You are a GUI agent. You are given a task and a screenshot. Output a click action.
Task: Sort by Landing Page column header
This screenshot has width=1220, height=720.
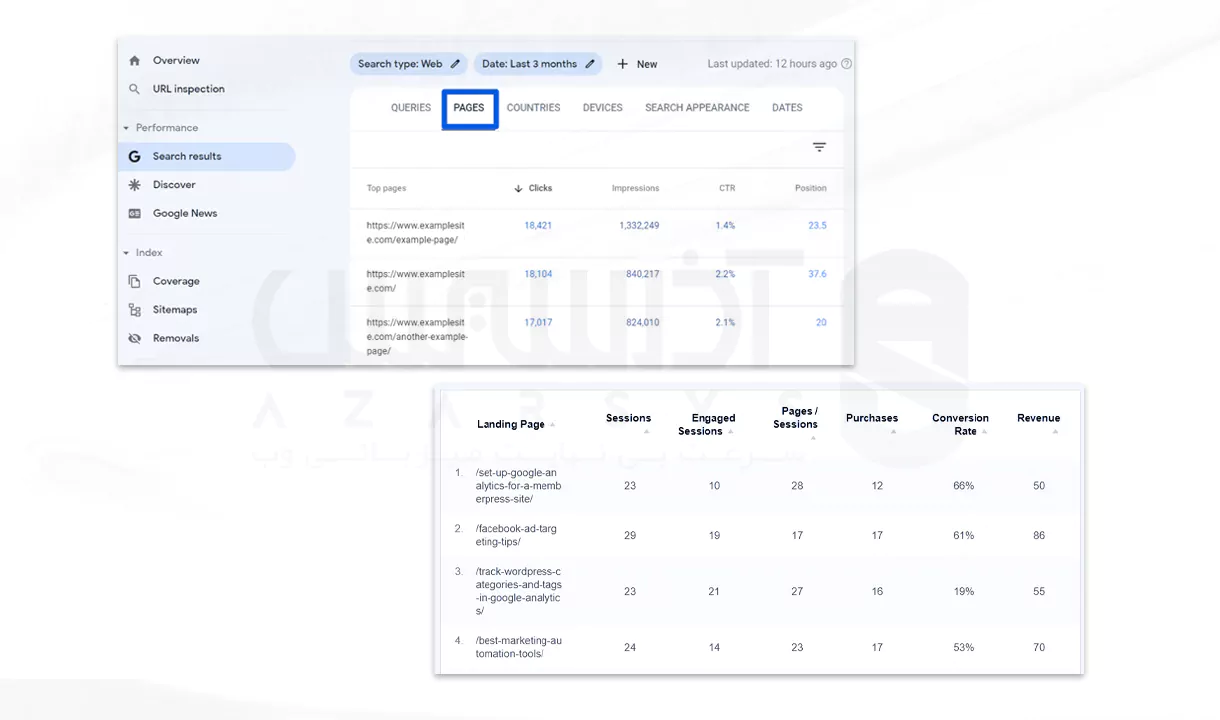click(x=511, y=424)
